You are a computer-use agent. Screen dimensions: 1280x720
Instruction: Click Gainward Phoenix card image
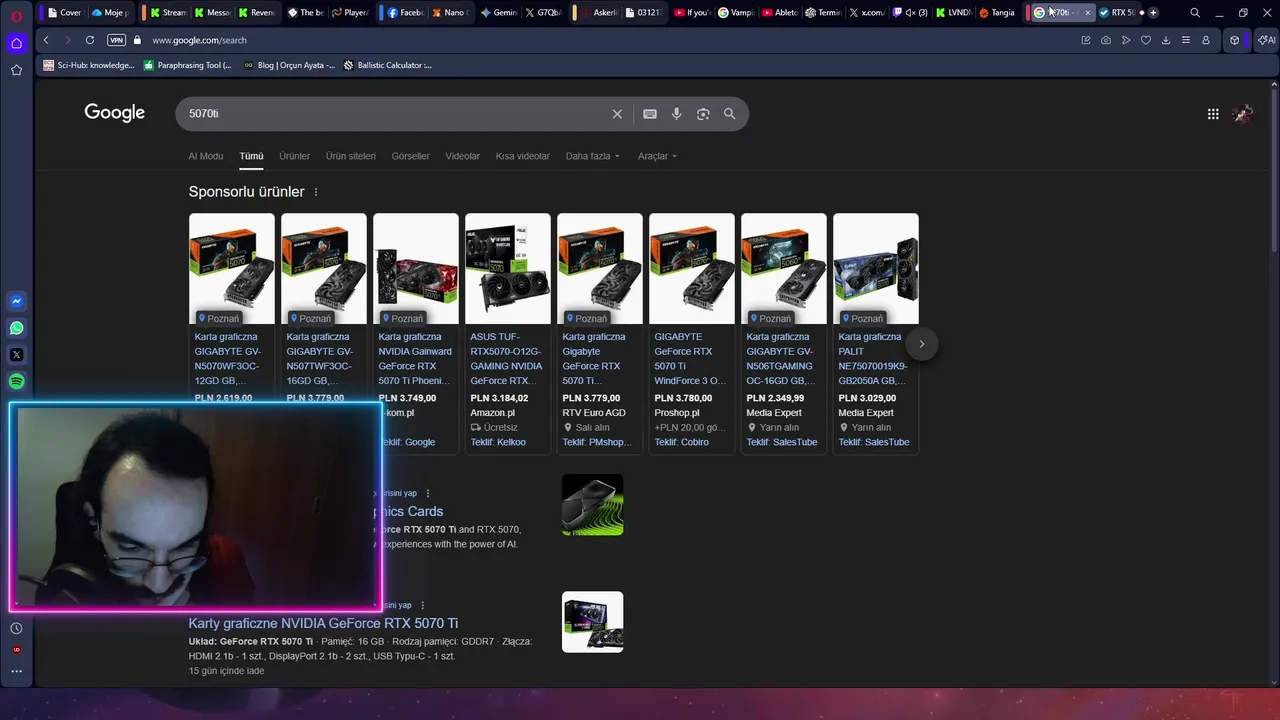point(416,269)
